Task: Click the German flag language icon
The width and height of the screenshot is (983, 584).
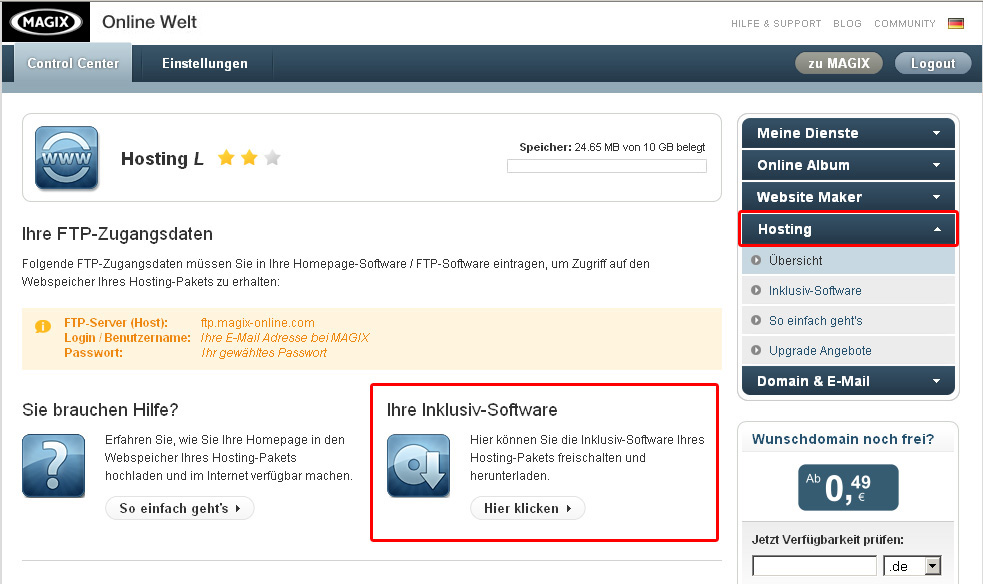Action: (955, 24)
